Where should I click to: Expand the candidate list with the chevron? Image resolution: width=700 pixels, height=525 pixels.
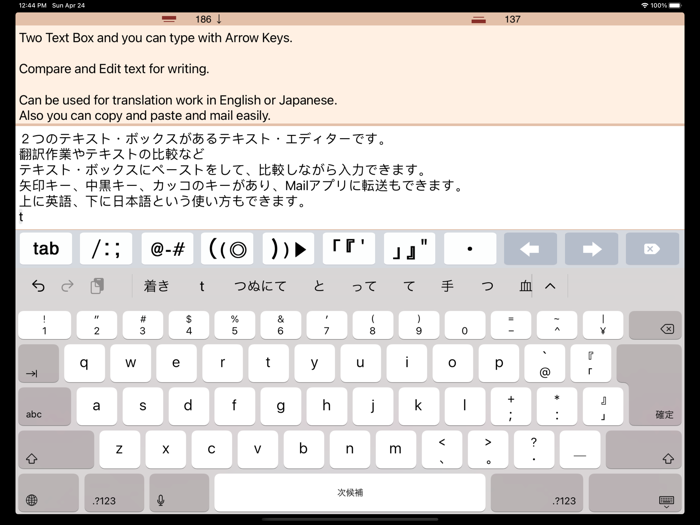coord(550,286)
